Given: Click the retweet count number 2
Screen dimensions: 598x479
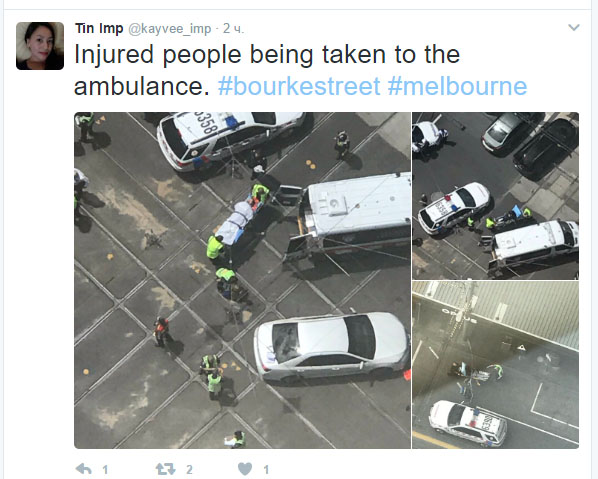Looking at the screenshot, I should coord(189,469).
